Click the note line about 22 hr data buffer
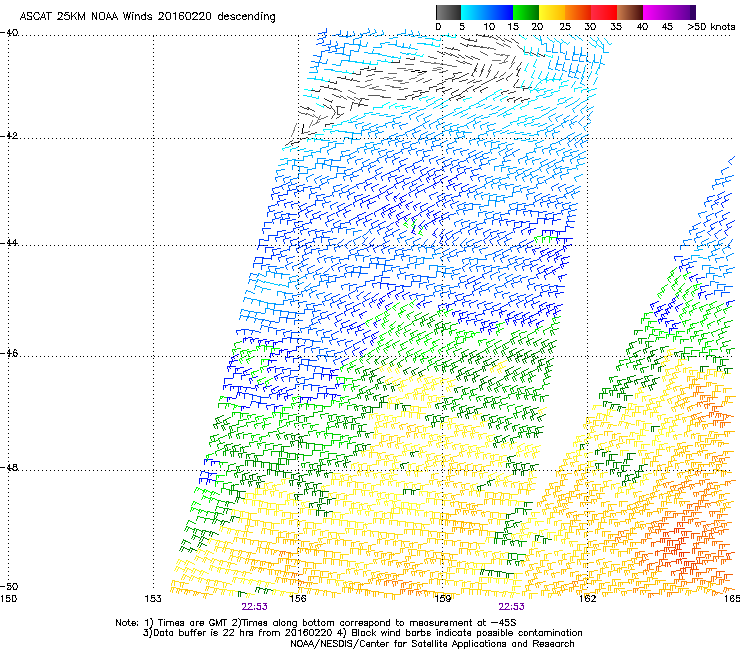This screenshot has width=740, height=650. coord(362,633)
